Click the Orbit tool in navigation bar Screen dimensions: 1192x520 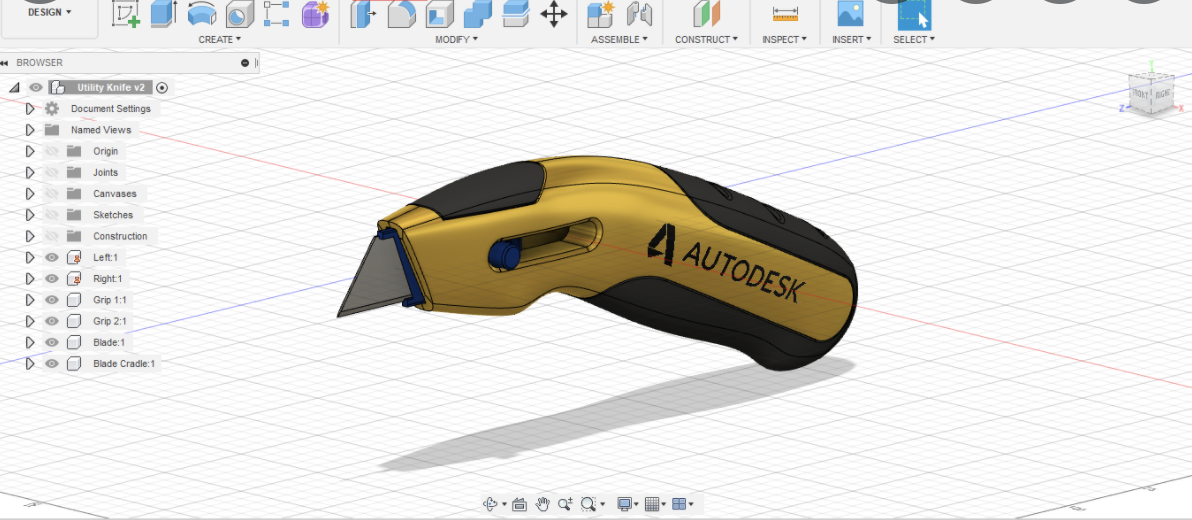[490, 504]
